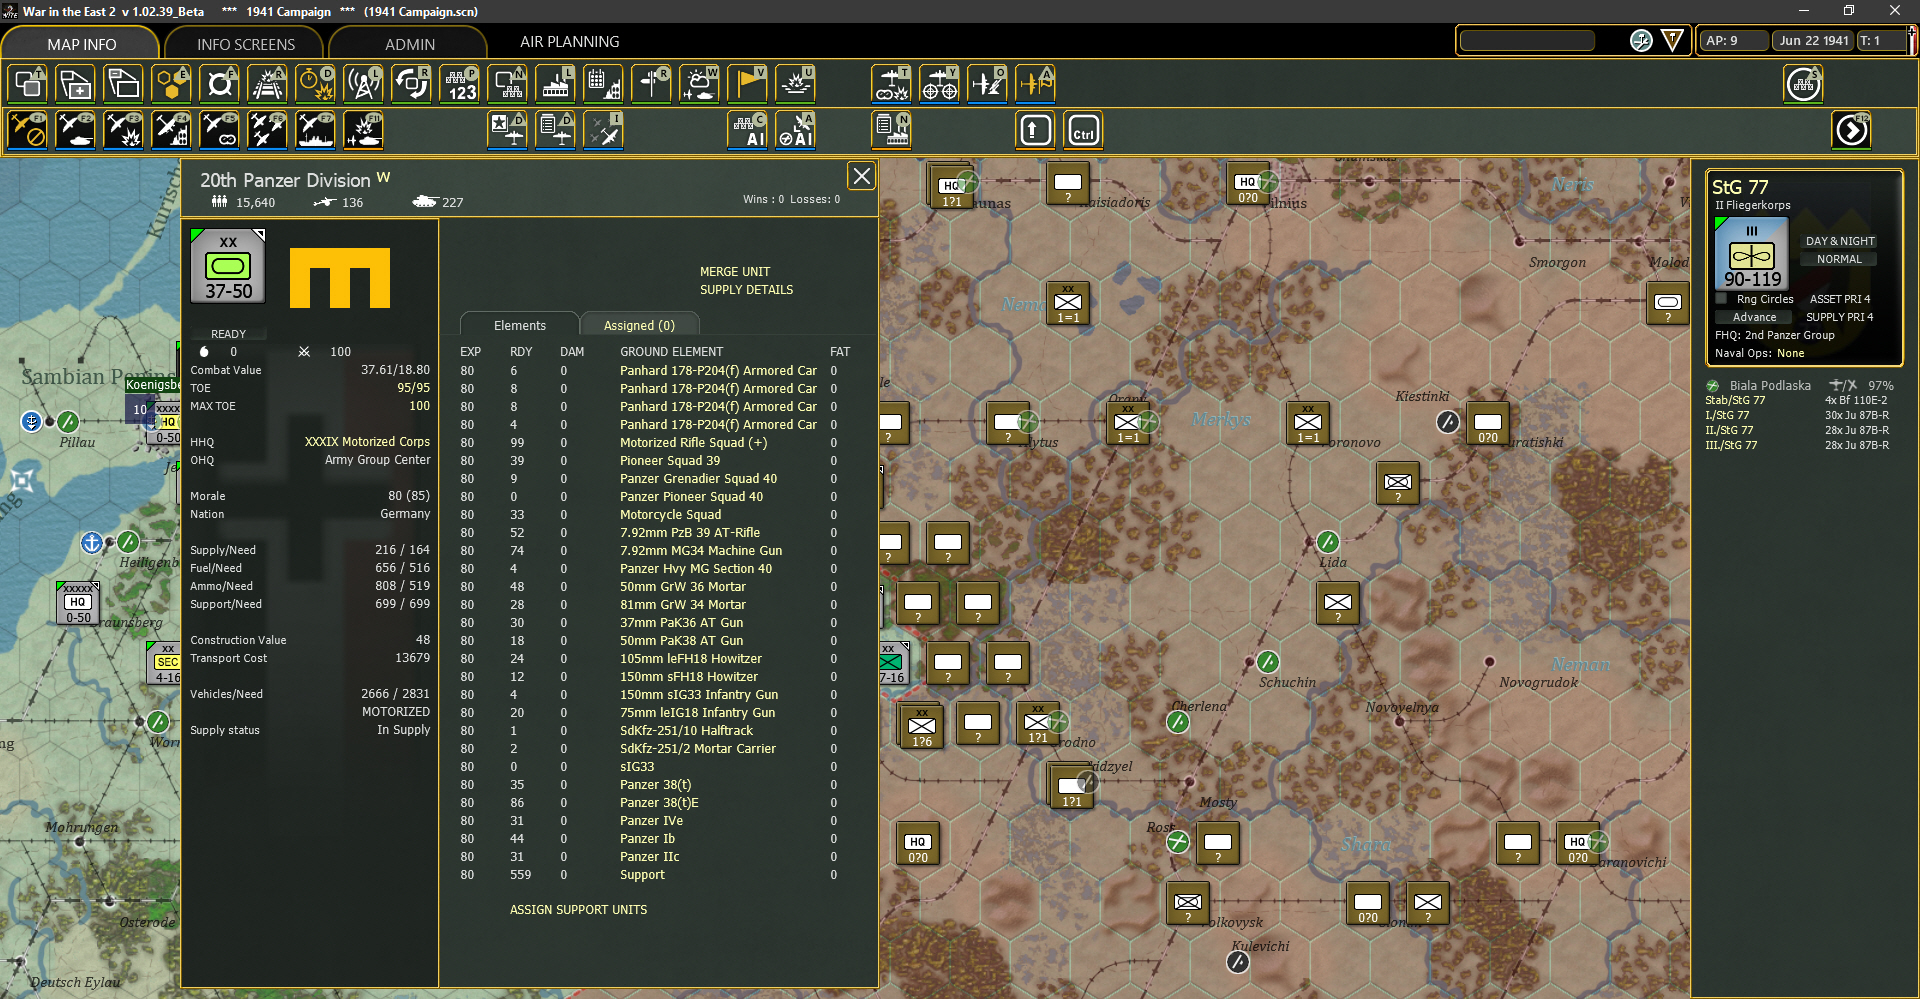Open Army Group Center OHQ link
The height and width of the screenshot is (999, 1920).
(378, 460)
